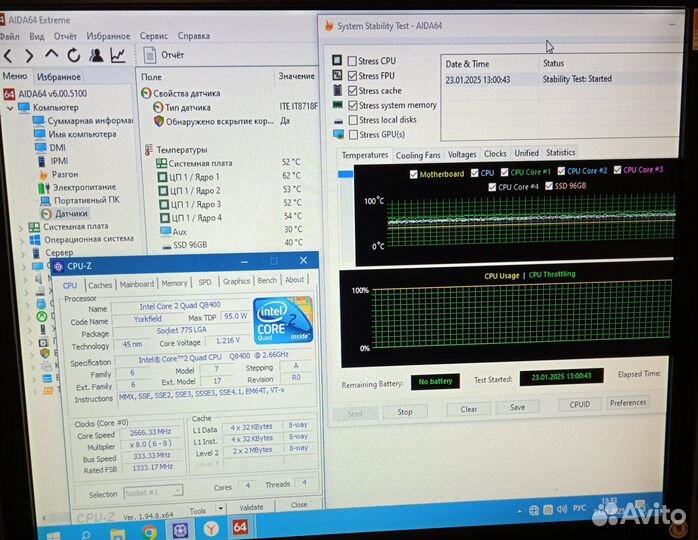This screenshot has height=540, width=698.
Task: Toggle Stress system memory checkbox
Action: pyautogui.click(x=353, y=106)
